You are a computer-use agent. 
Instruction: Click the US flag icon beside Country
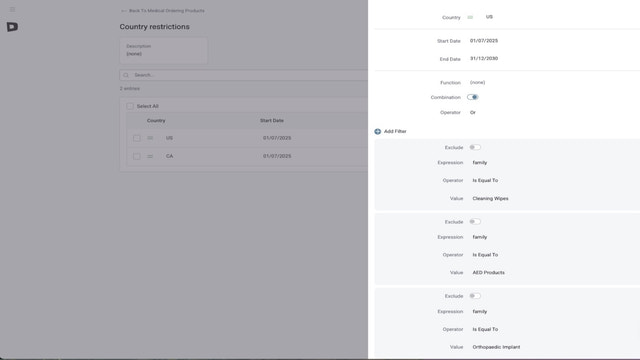tap(470, 17)
